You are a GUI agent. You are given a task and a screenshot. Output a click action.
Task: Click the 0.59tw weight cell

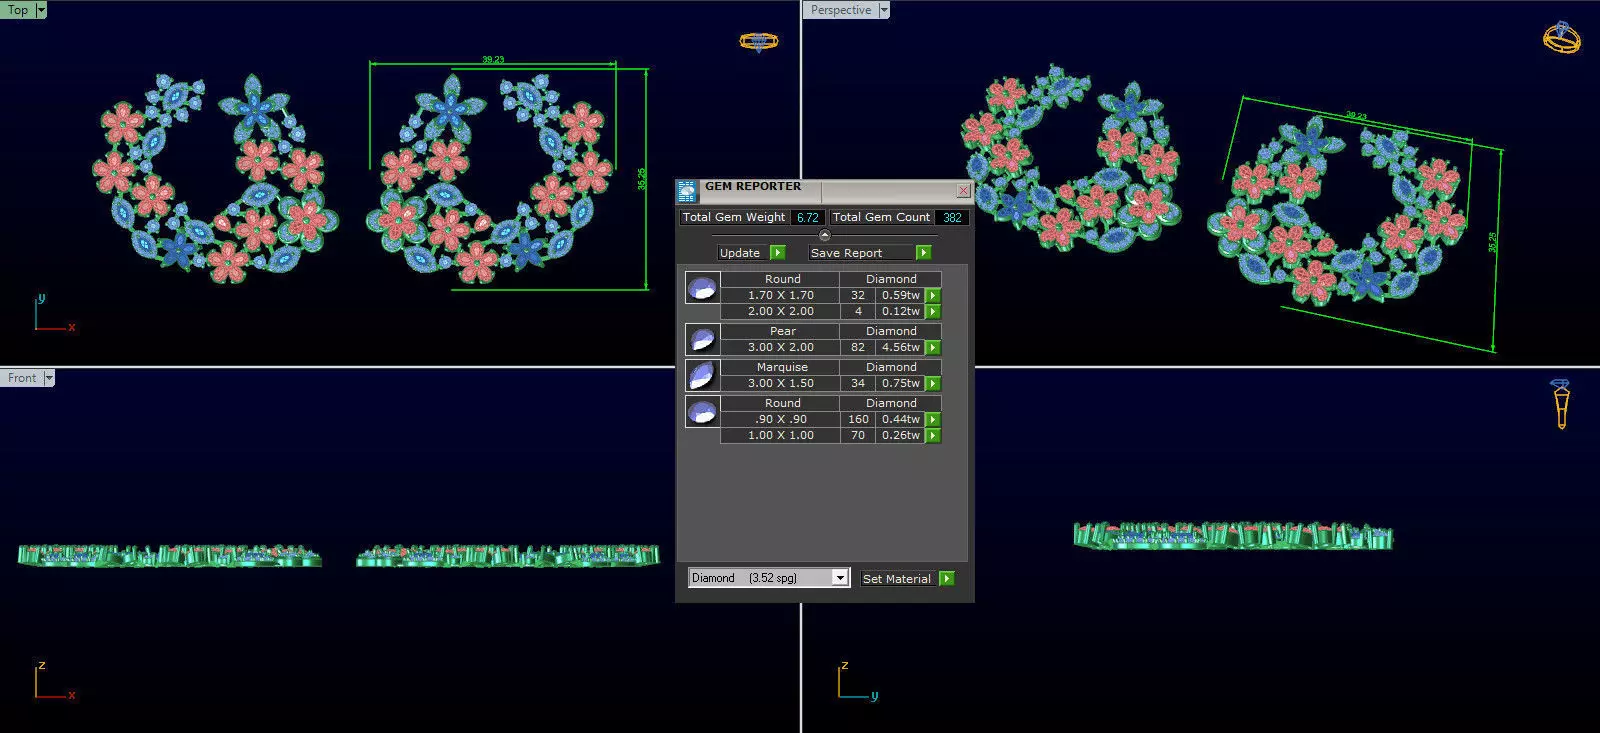point(900,296)
